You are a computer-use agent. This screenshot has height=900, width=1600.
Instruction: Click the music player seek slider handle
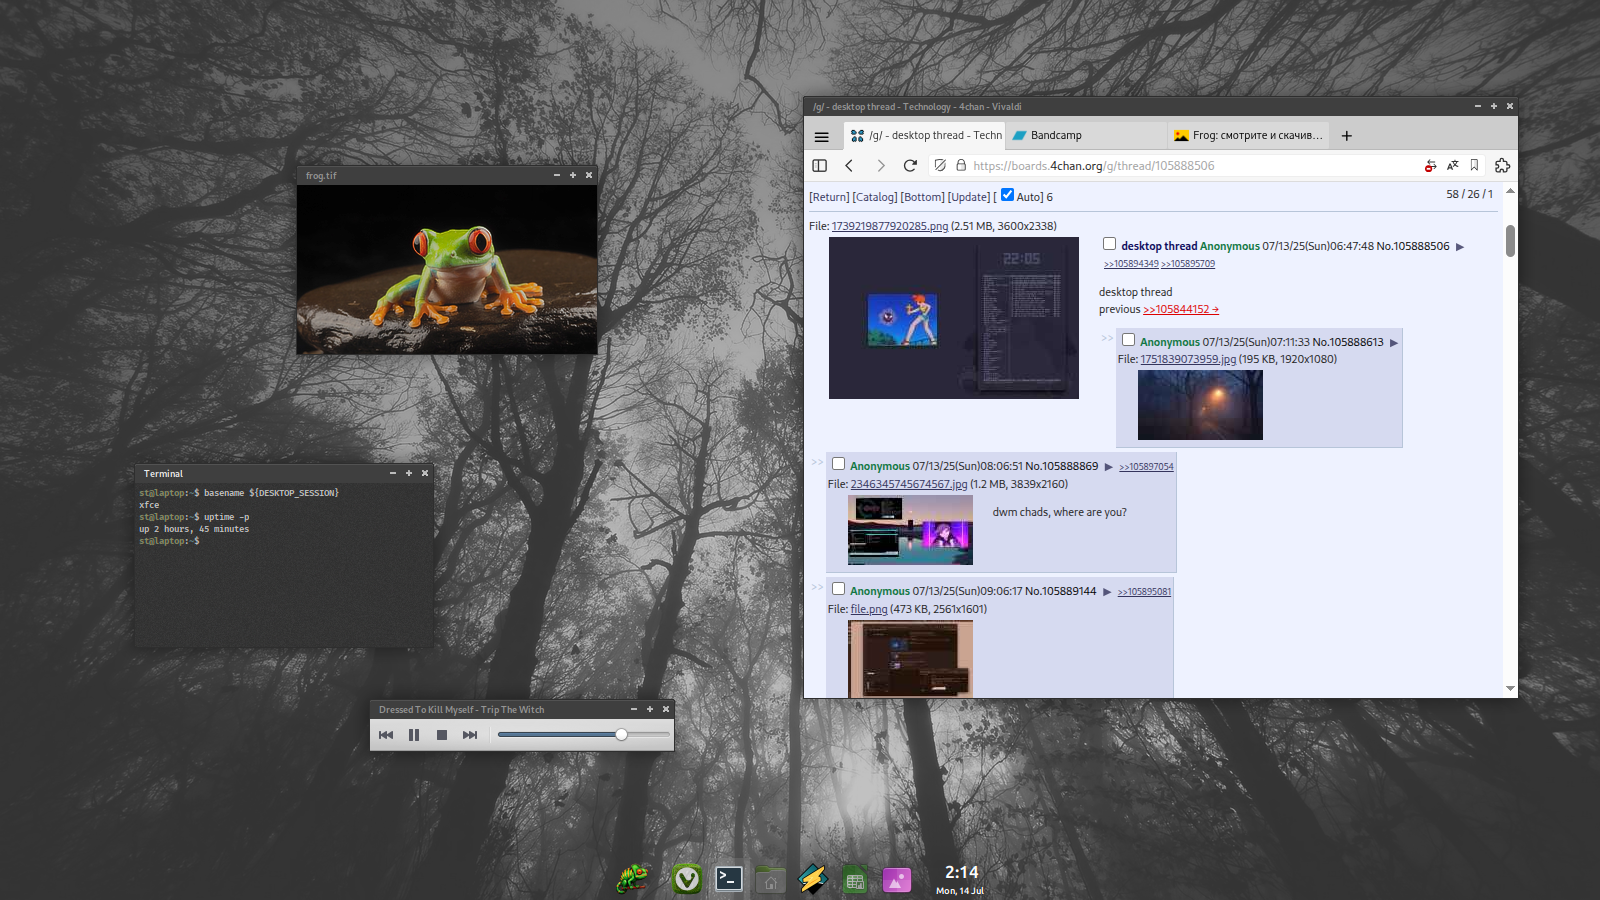pyautogui.click(x=621, y=735)
